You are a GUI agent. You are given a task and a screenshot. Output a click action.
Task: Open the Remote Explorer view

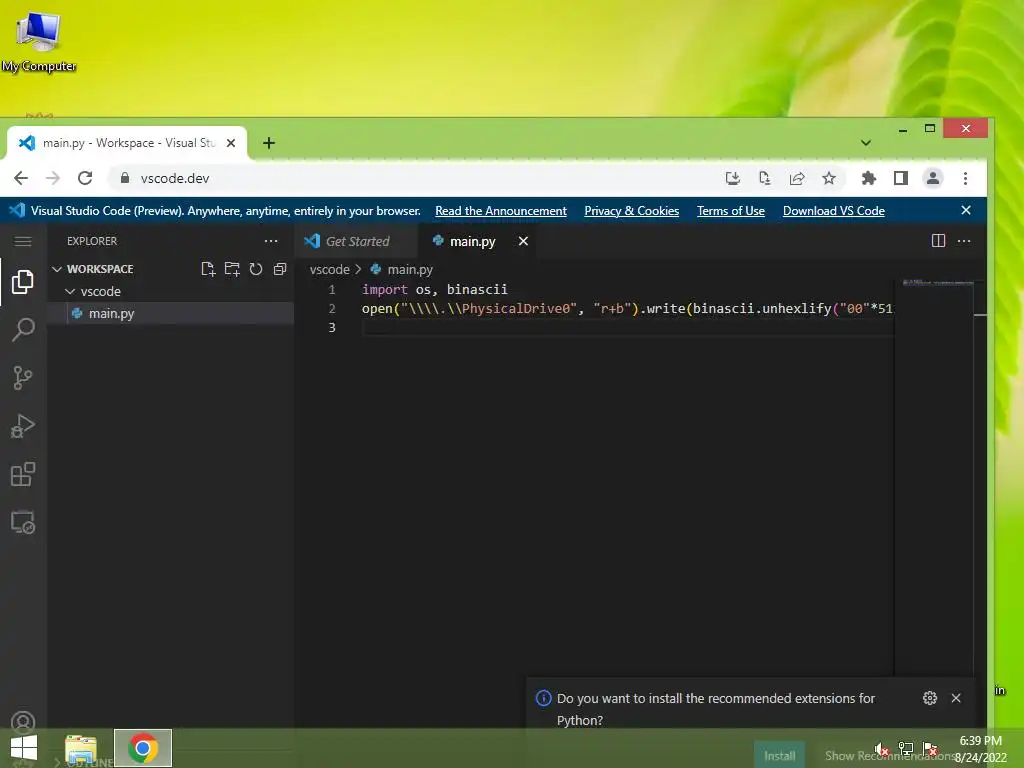[23, 522]
